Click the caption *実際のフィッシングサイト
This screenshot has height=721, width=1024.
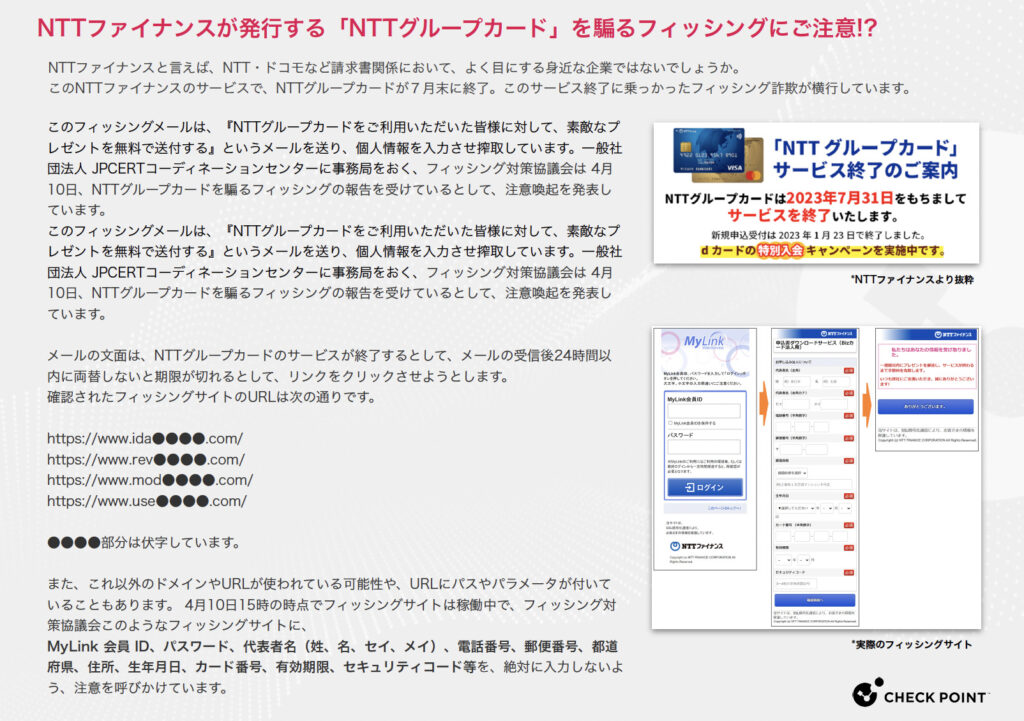click(912, 645)
